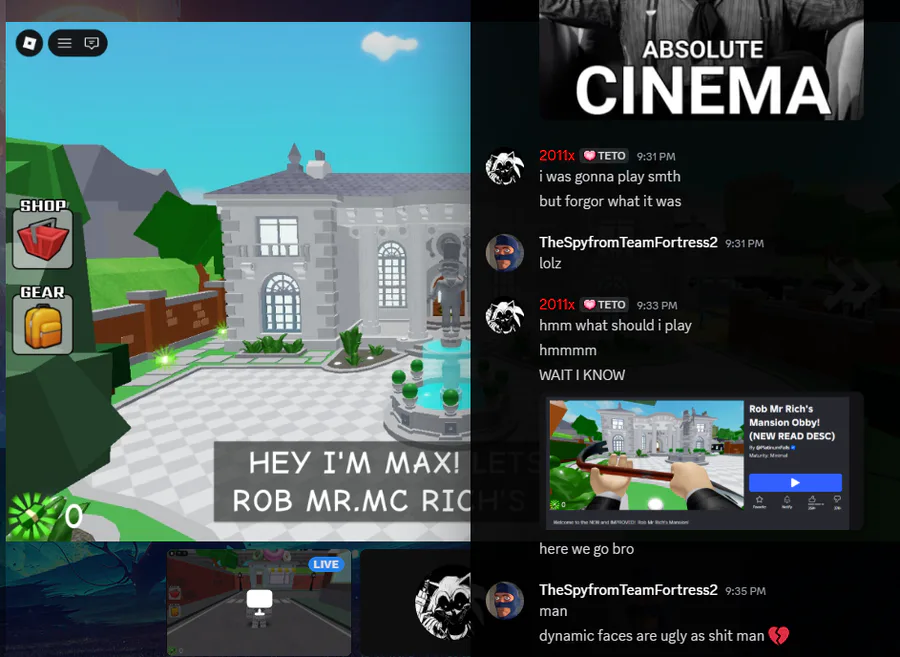Click the verified badge next to creator name
900x657 pixels.
[794, 447]
